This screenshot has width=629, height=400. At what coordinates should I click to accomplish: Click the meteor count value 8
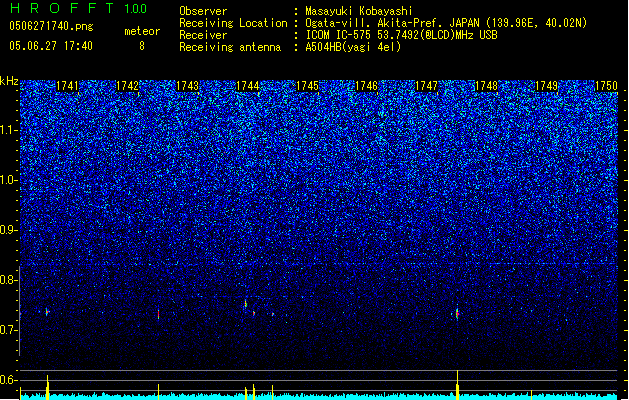click(x=142, y=46)
